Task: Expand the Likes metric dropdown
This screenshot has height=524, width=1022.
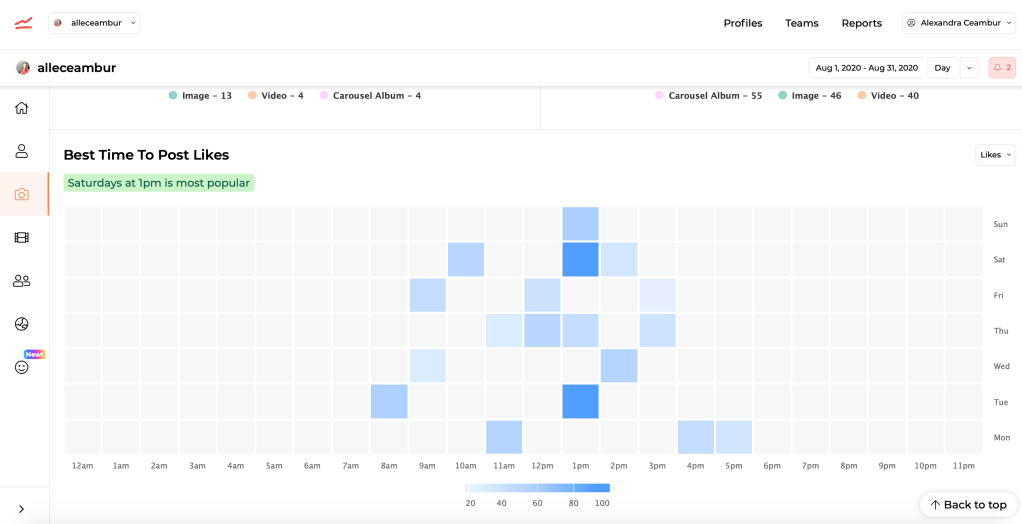Action: click(x=995, y=155)
